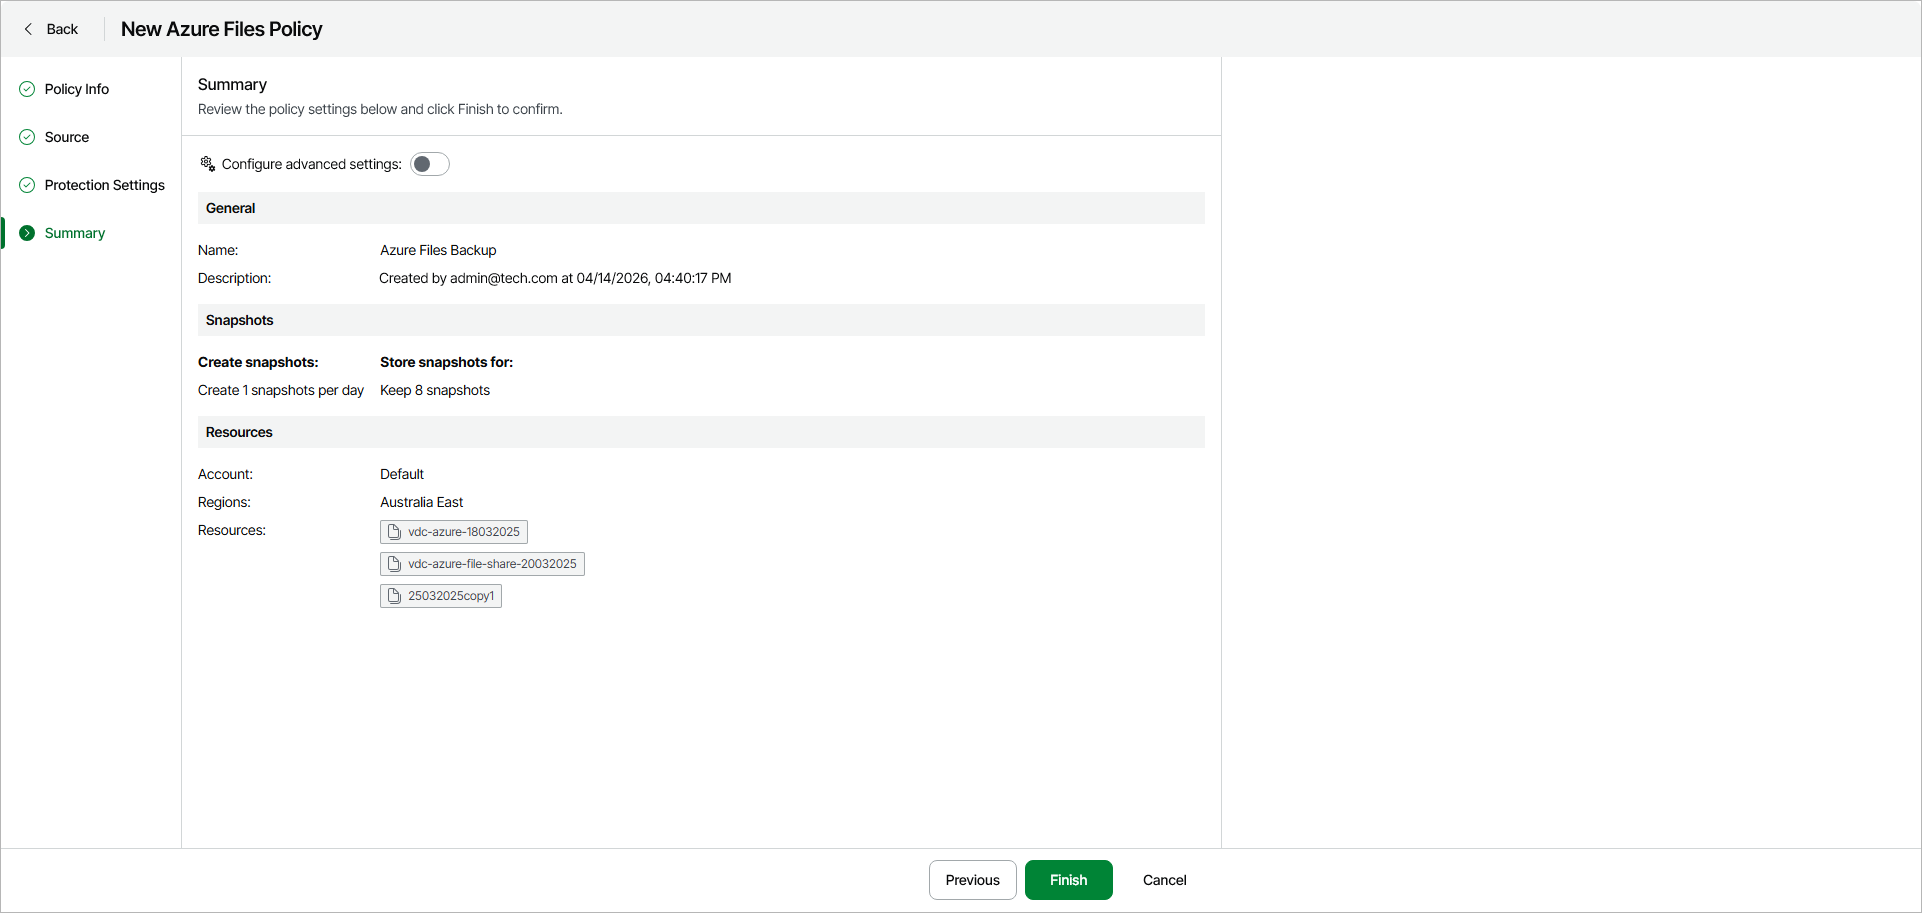This screenshot has width=1922, height=913.
Task: Switch to Protection Settings step
Action: click(105, 185)
